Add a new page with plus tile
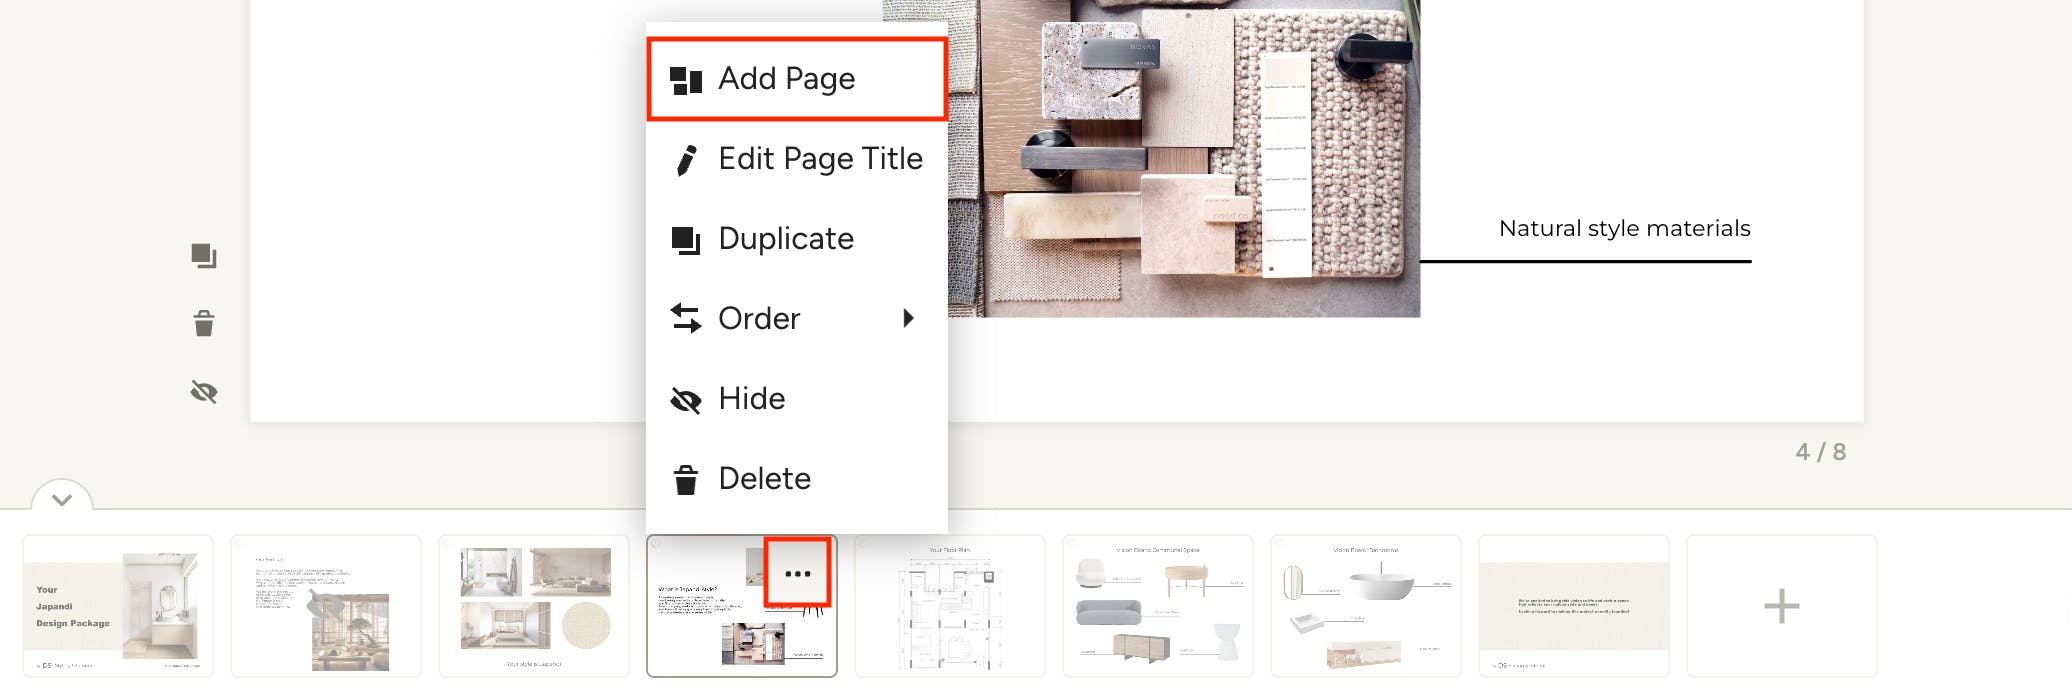Viewport: 2072px width, 700px height. pyautogui.click(x=1781, y=606)
